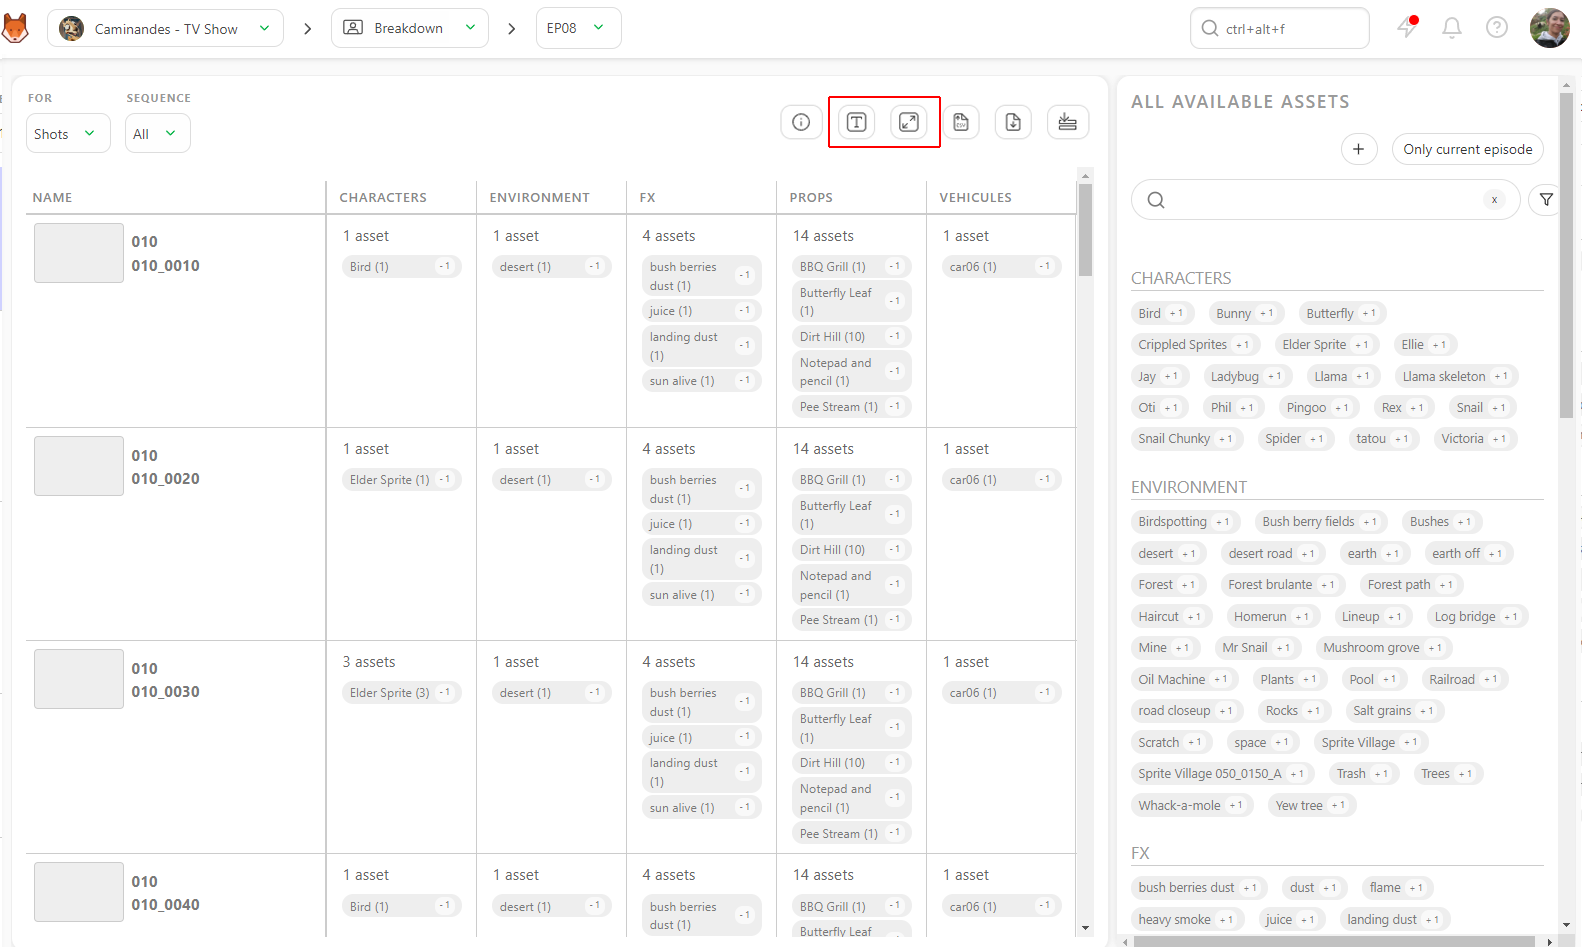Open the notifications bell

click(1452, 28)
